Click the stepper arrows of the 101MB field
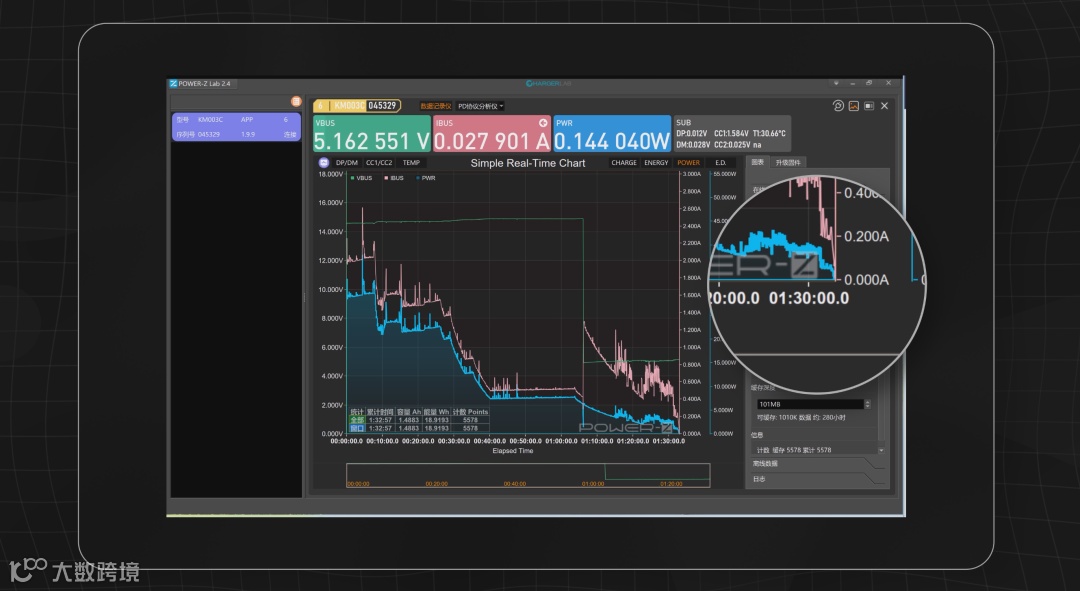 [867, 404]
